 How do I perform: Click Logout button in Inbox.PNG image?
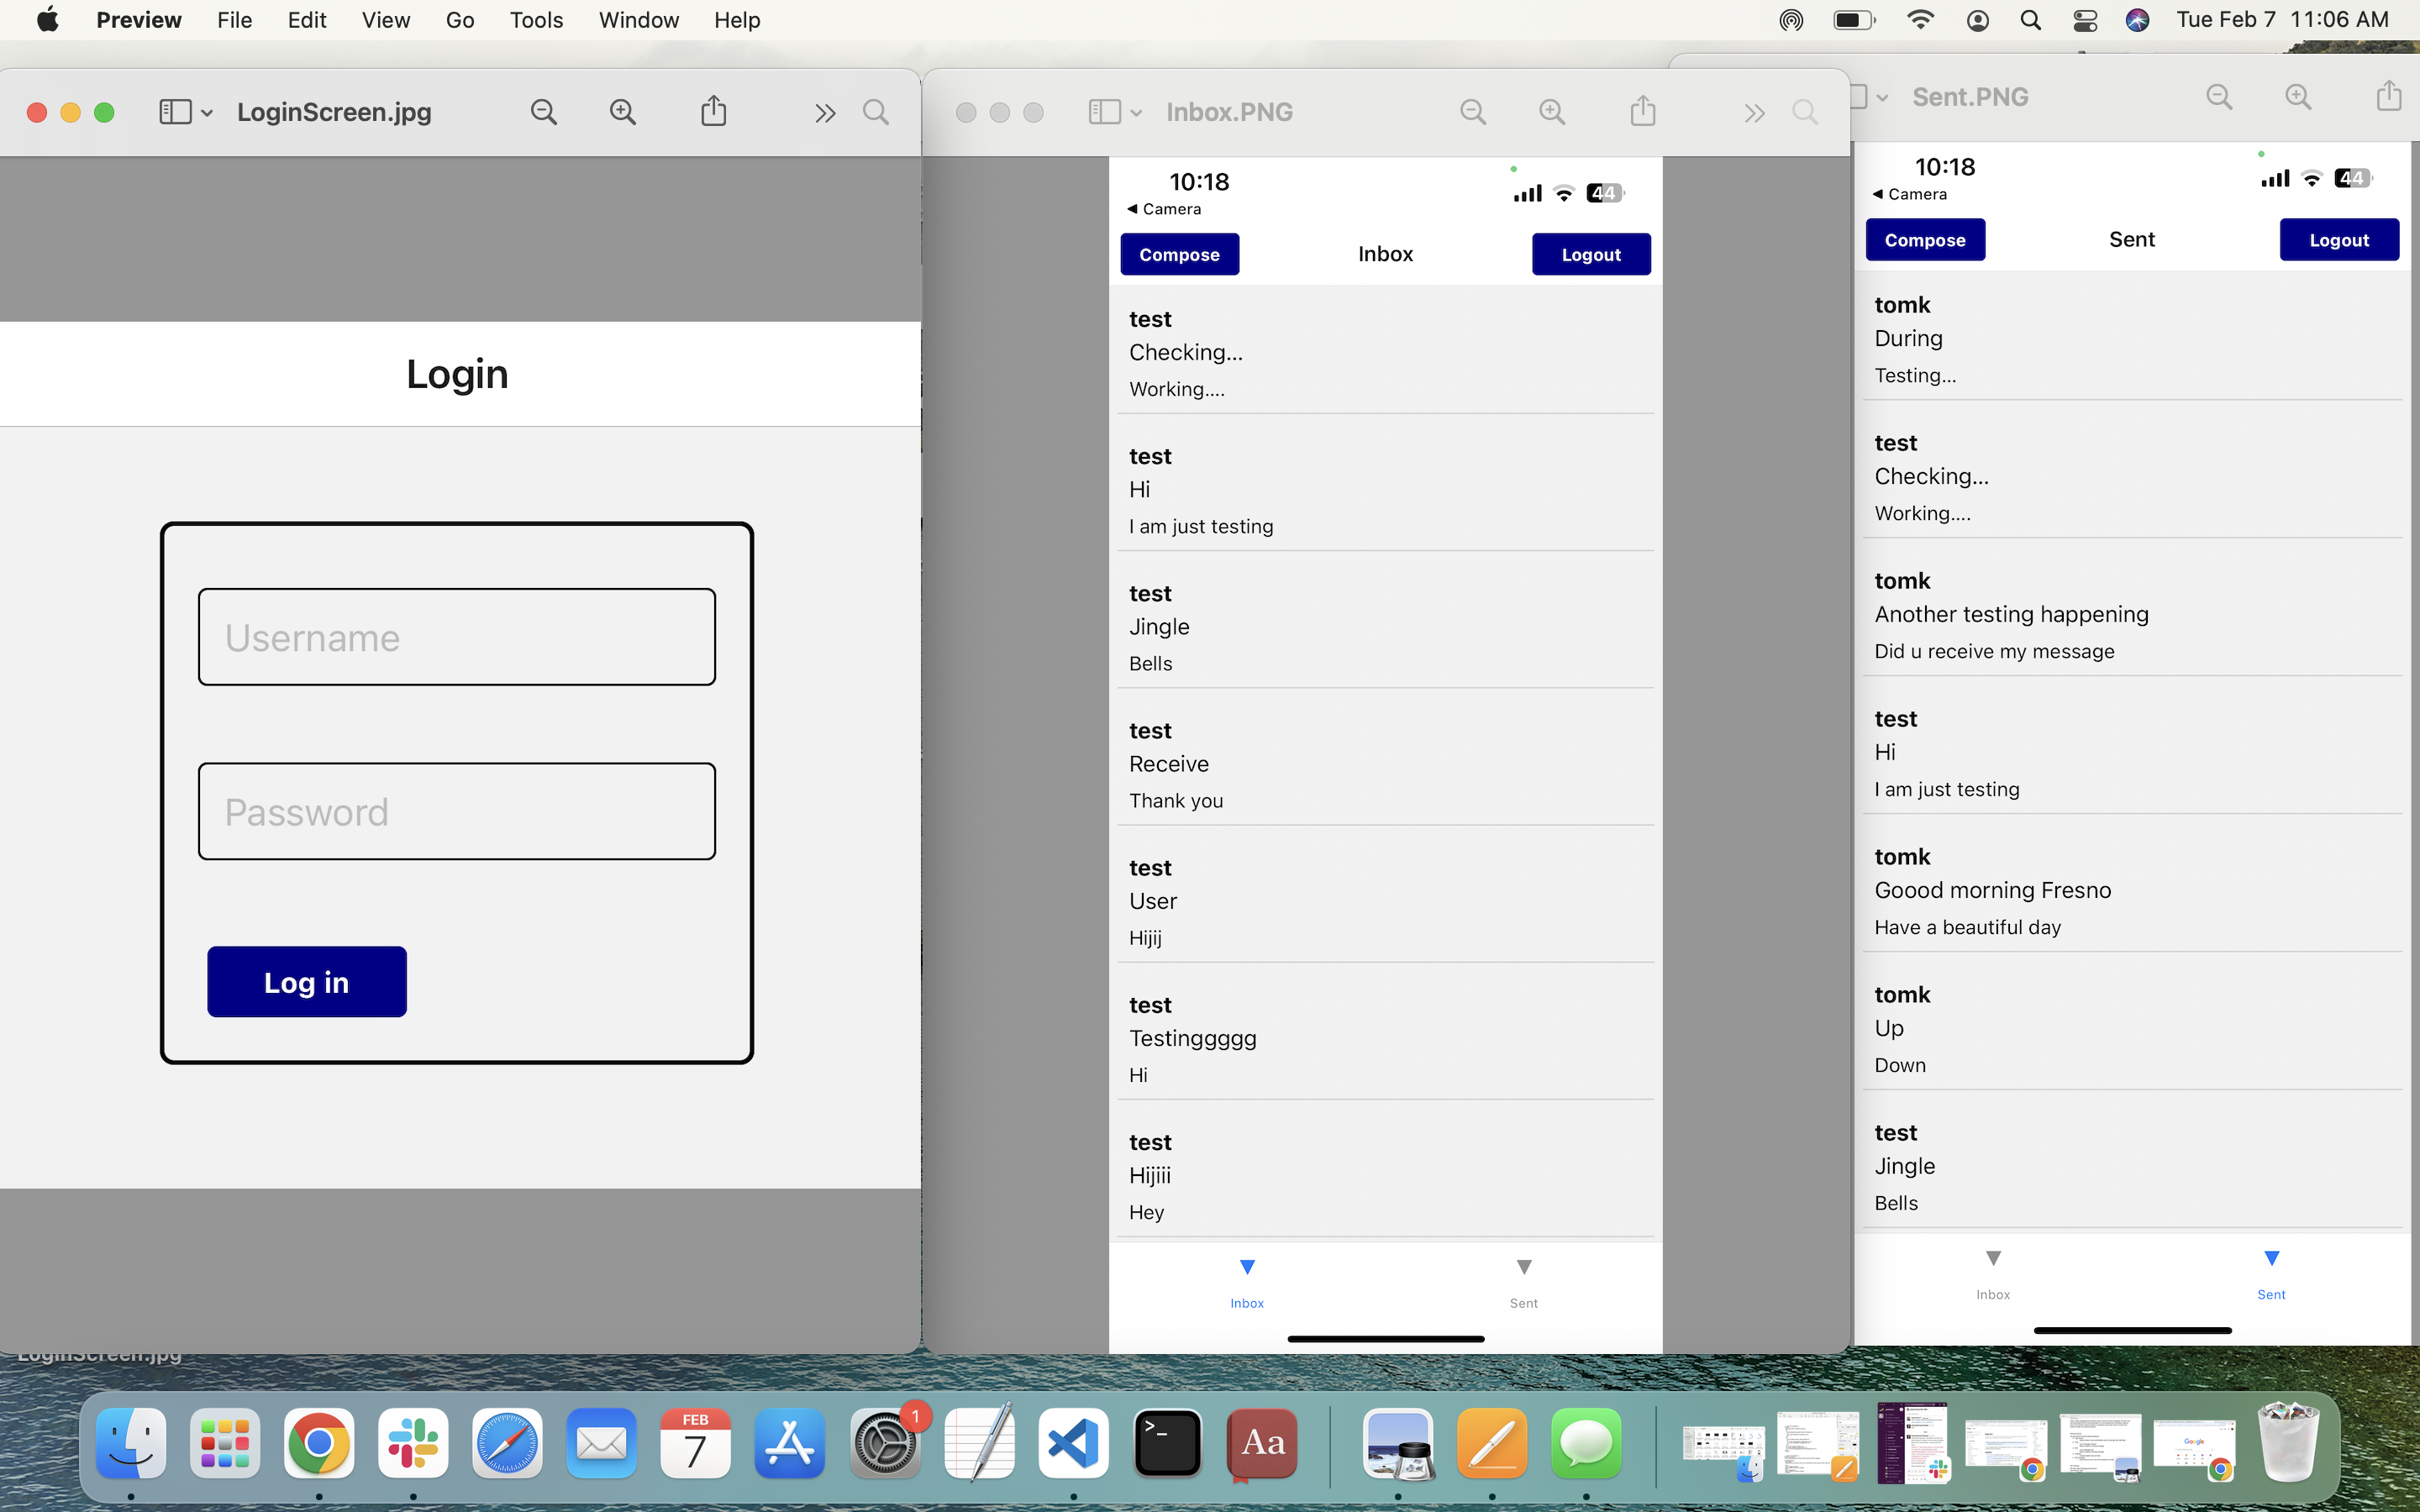point(1591,254)
